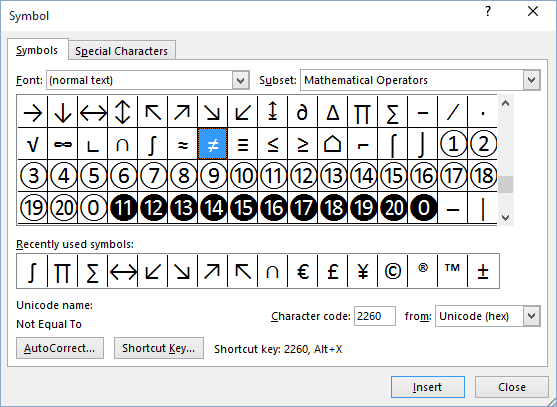Select the copyright © recently used symbol

coord(393,271)
